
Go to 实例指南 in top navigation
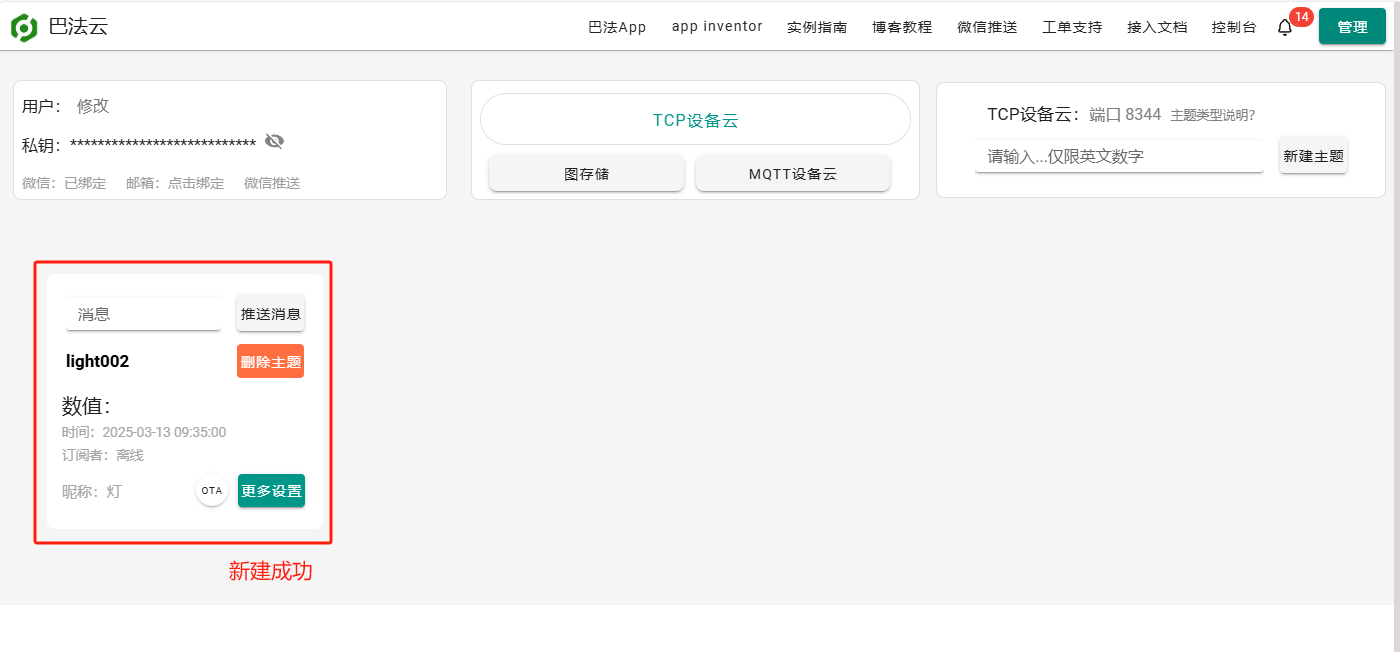click(817, 27)
